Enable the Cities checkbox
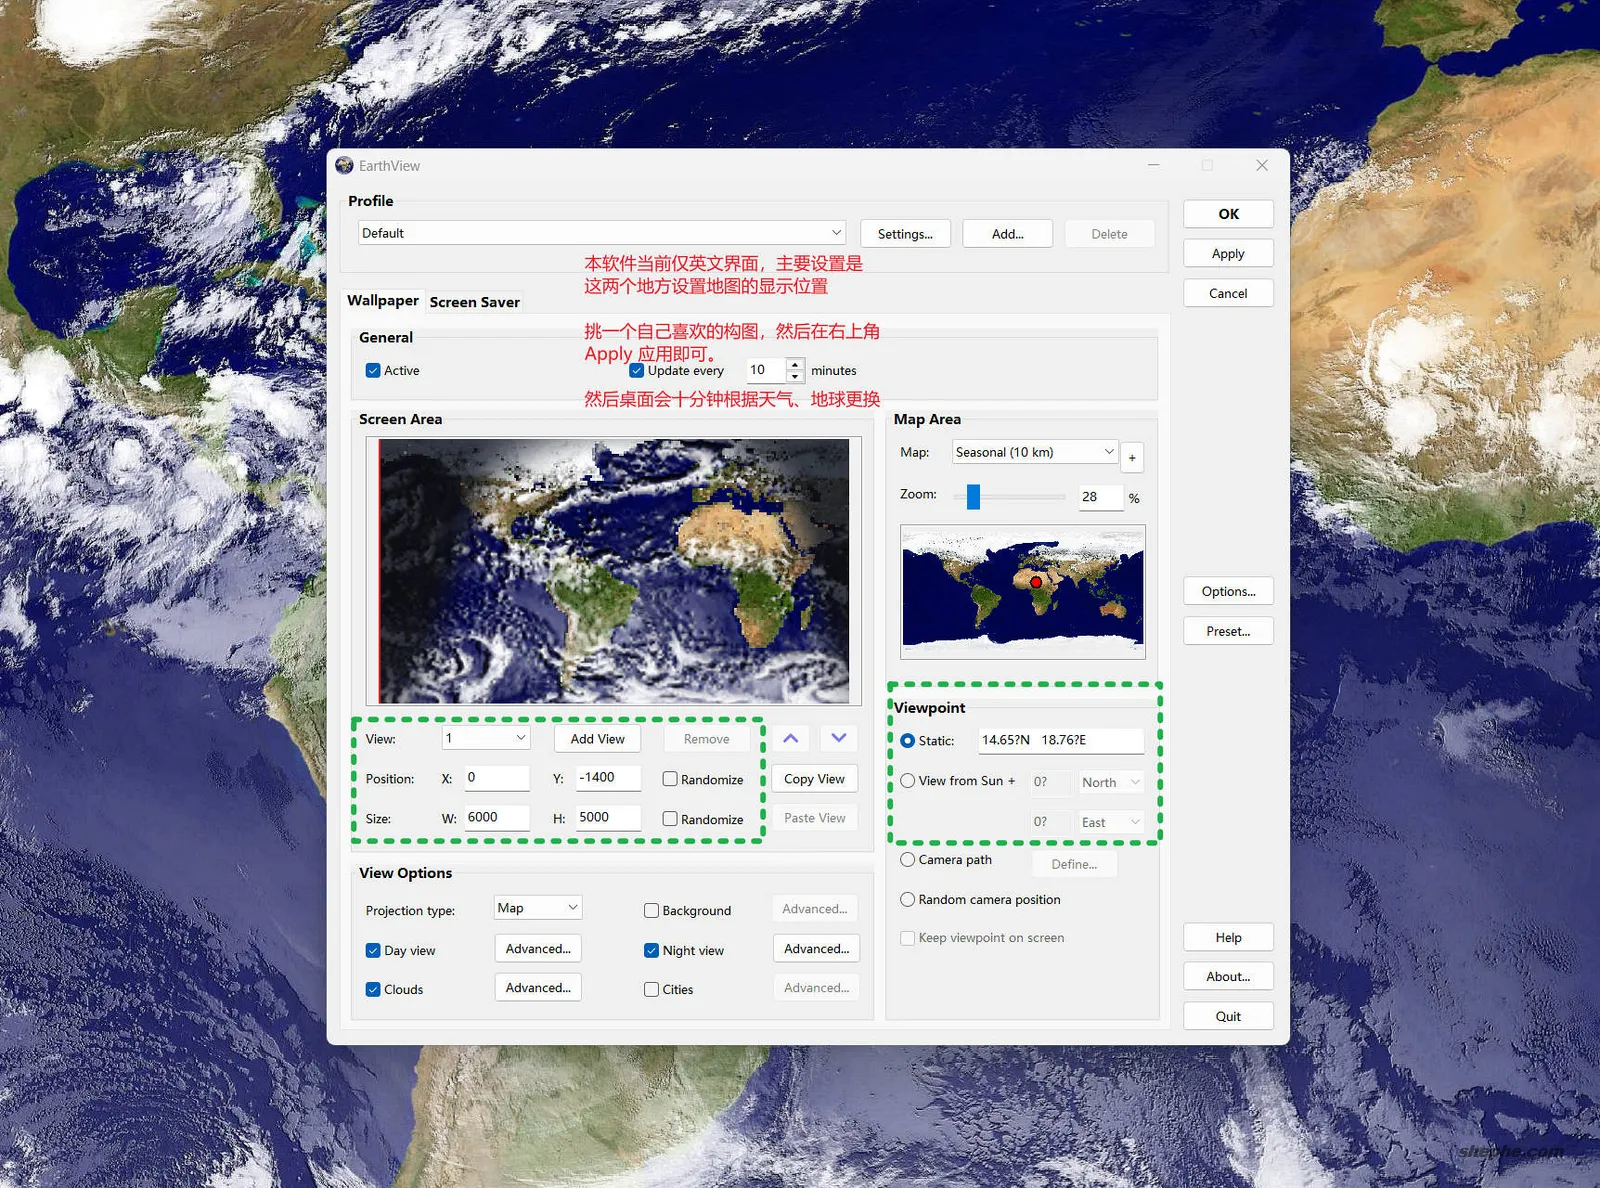The width and height of the screenshot is (1600, 1188). point(652,990)
